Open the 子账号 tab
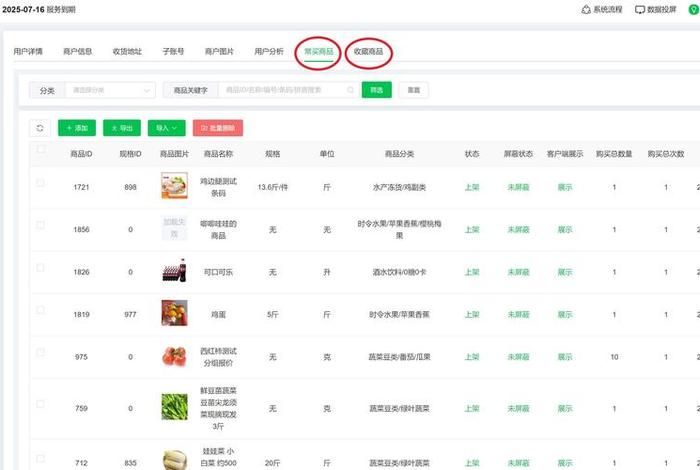Screen dimensions: 700x470 coord(173,51)
